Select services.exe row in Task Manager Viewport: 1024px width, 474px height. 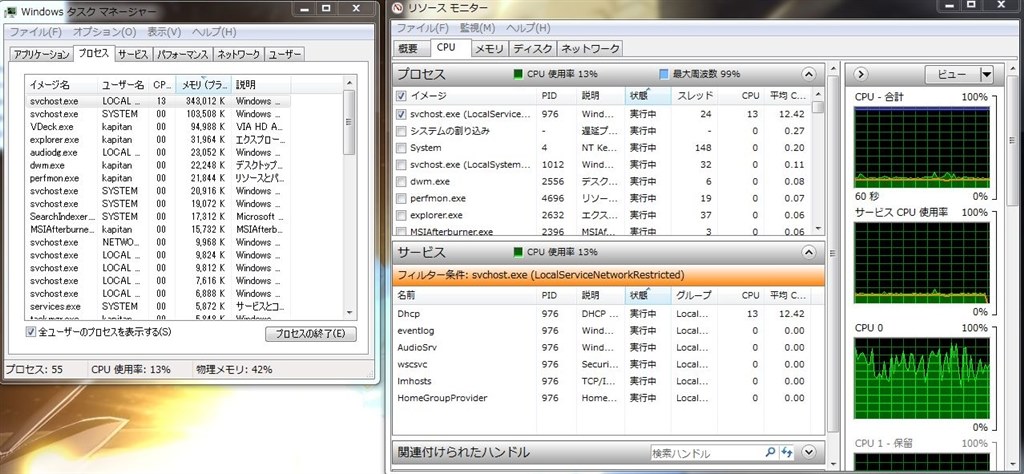click(x=157, y=306)
